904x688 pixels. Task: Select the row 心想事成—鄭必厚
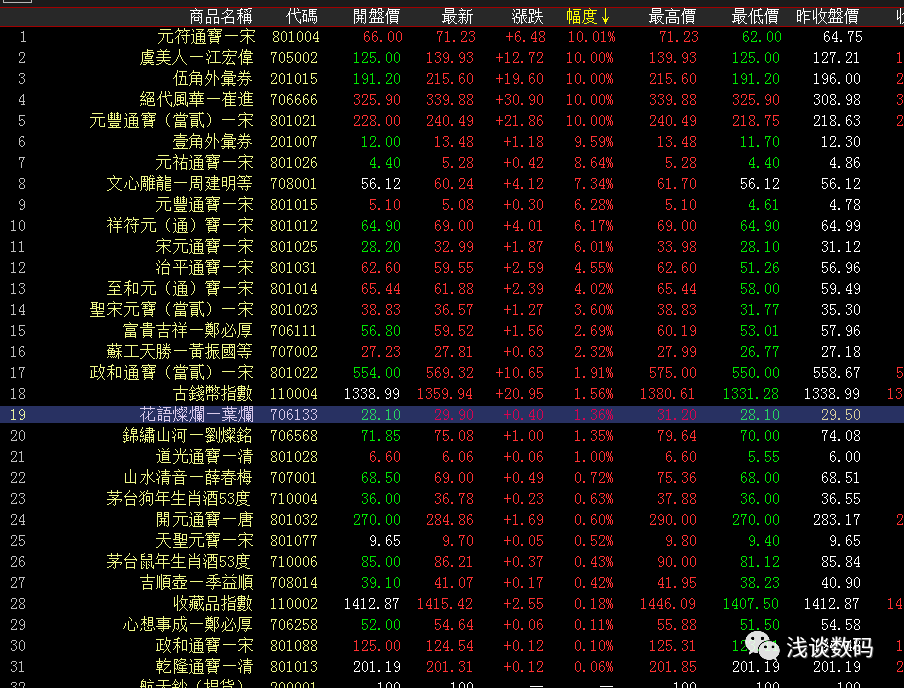[x=452, y=625]
